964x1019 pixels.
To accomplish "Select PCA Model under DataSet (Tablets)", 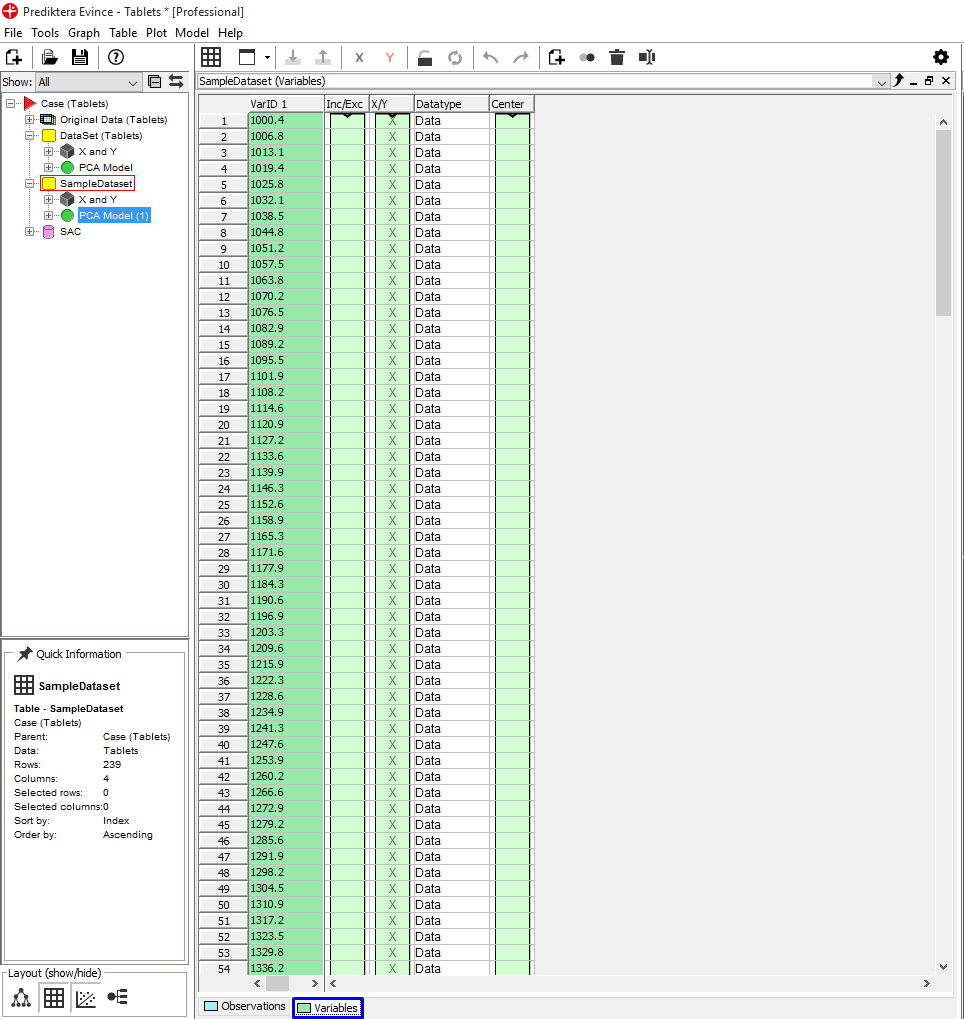I will (x=105, y=168).
